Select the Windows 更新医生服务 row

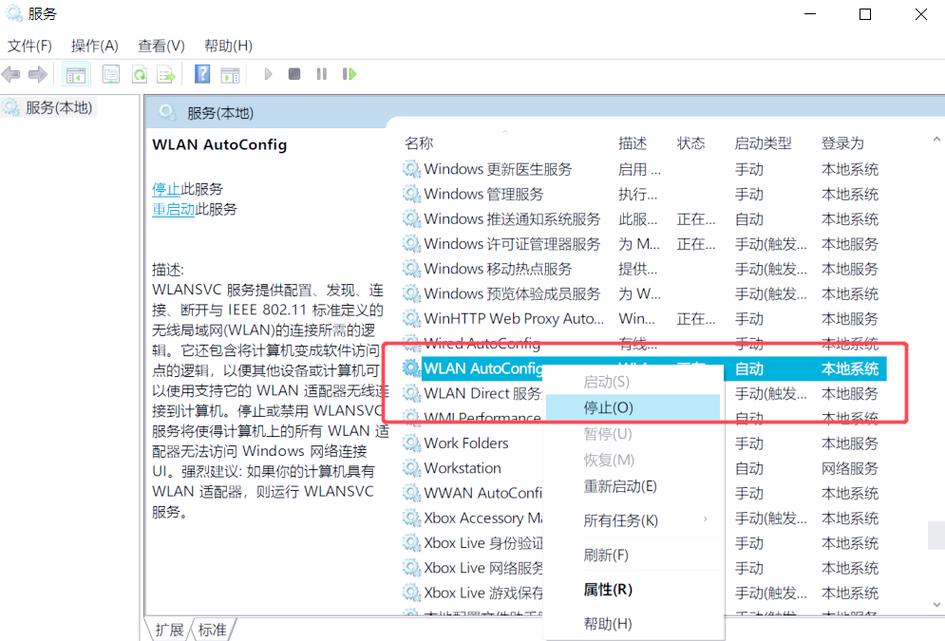tap(644, 169)
